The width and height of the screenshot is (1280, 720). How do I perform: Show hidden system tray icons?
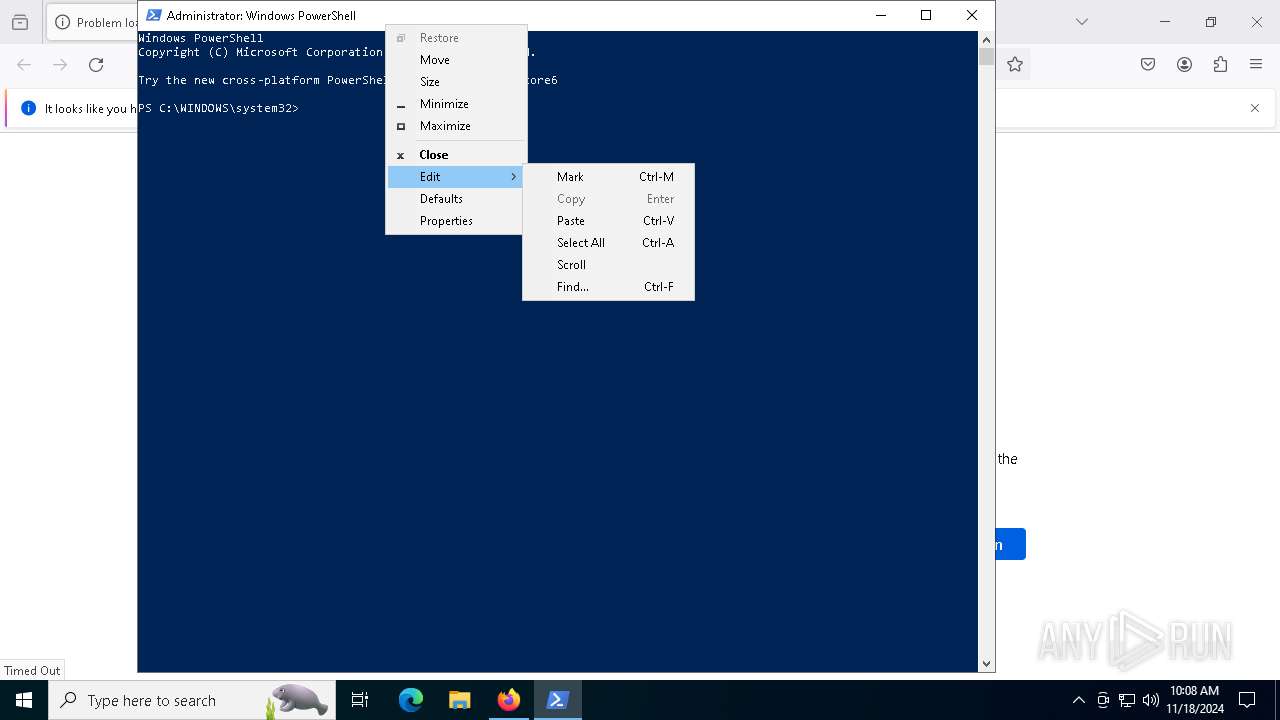coord(1078,700)
